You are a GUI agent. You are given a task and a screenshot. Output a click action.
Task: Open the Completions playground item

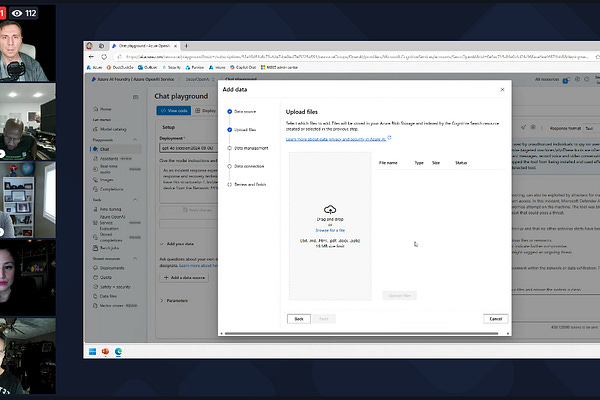[108, 189]
